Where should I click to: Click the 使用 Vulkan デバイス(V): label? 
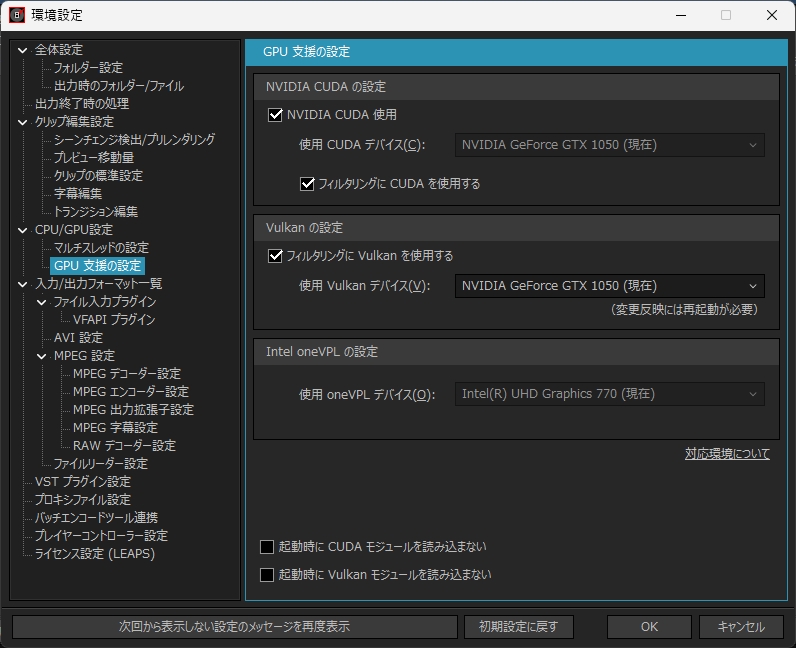(x=364, y=286)
